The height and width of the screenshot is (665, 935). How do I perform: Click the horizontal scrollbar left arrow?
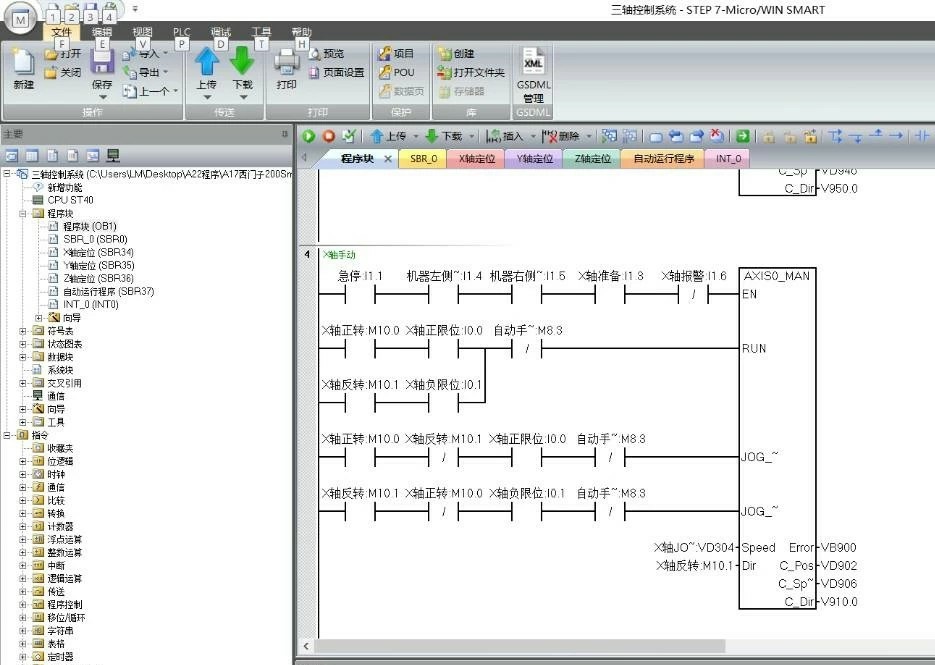(306, 646)
